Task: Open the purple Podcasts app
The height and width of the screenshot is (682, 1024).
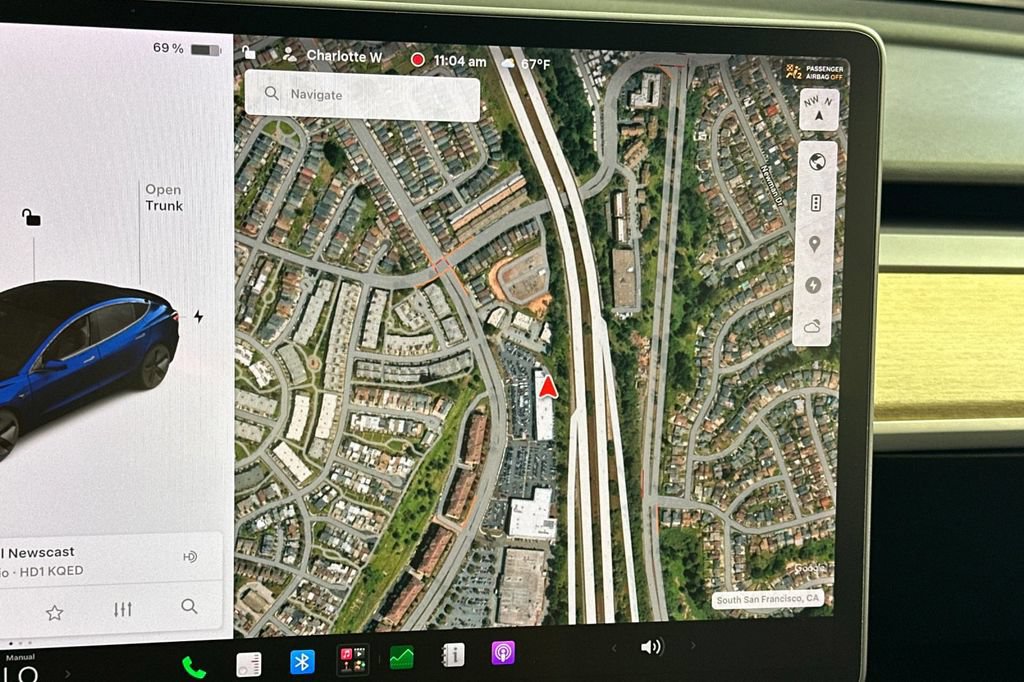Action: [x=503, y=653]
